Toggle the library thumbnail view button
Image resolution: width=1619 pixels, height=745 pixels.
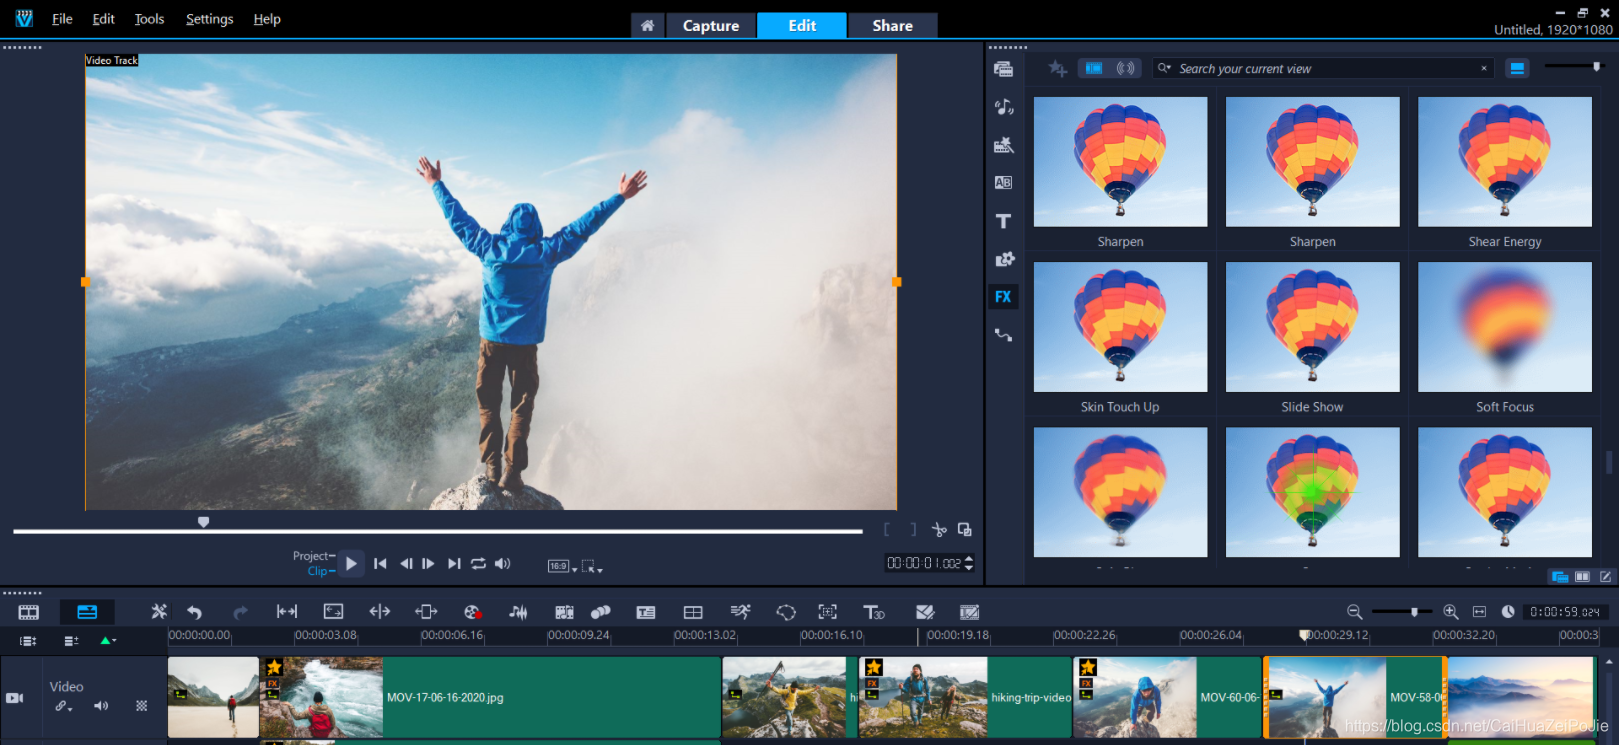coord(1517,68)
